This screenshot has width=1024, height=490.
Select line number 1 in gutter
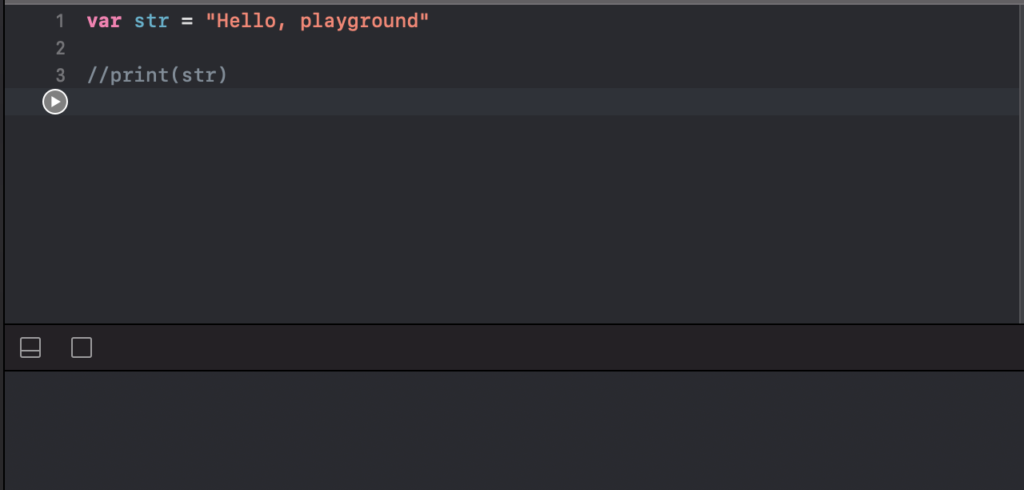pyautogui.click(x=60, y=22)
